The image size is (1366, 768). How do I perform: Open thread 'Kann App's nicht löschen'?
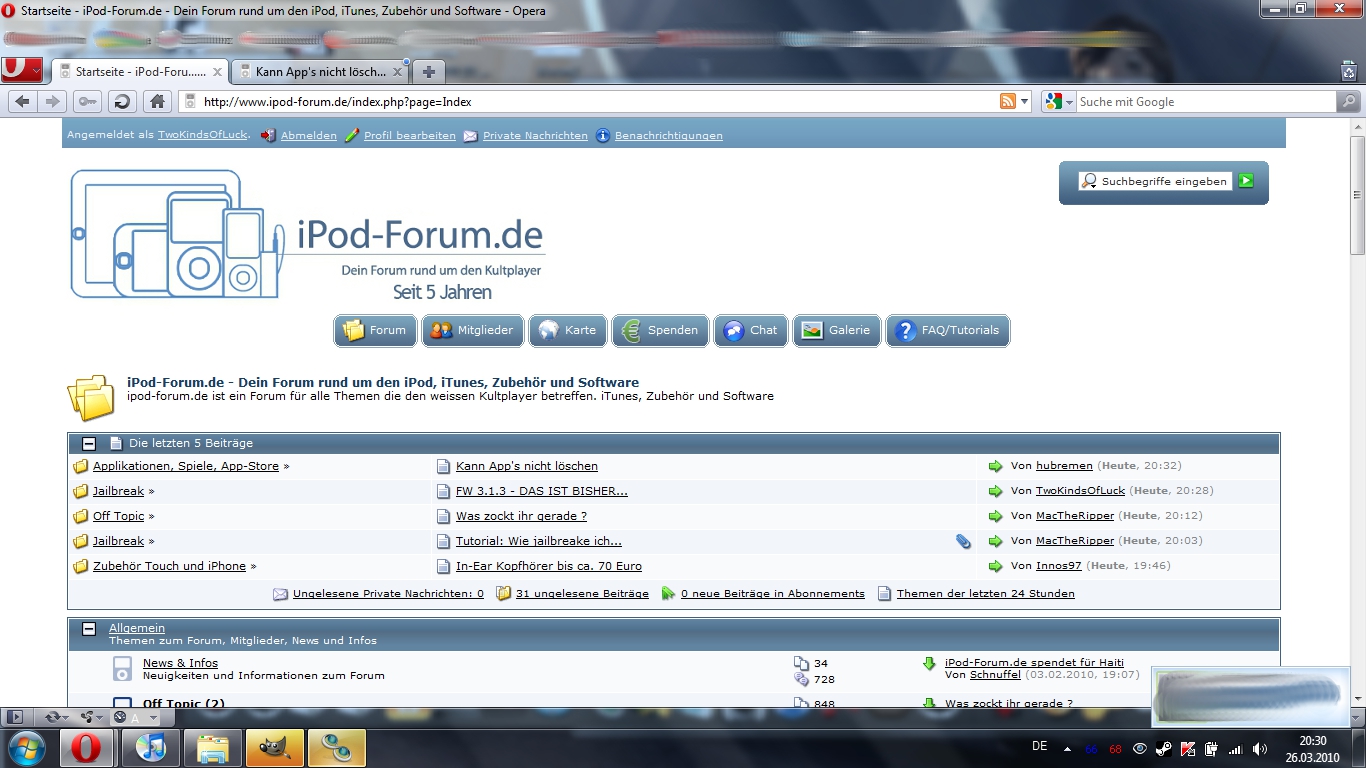pyautogui.click(x=527, y=466)
